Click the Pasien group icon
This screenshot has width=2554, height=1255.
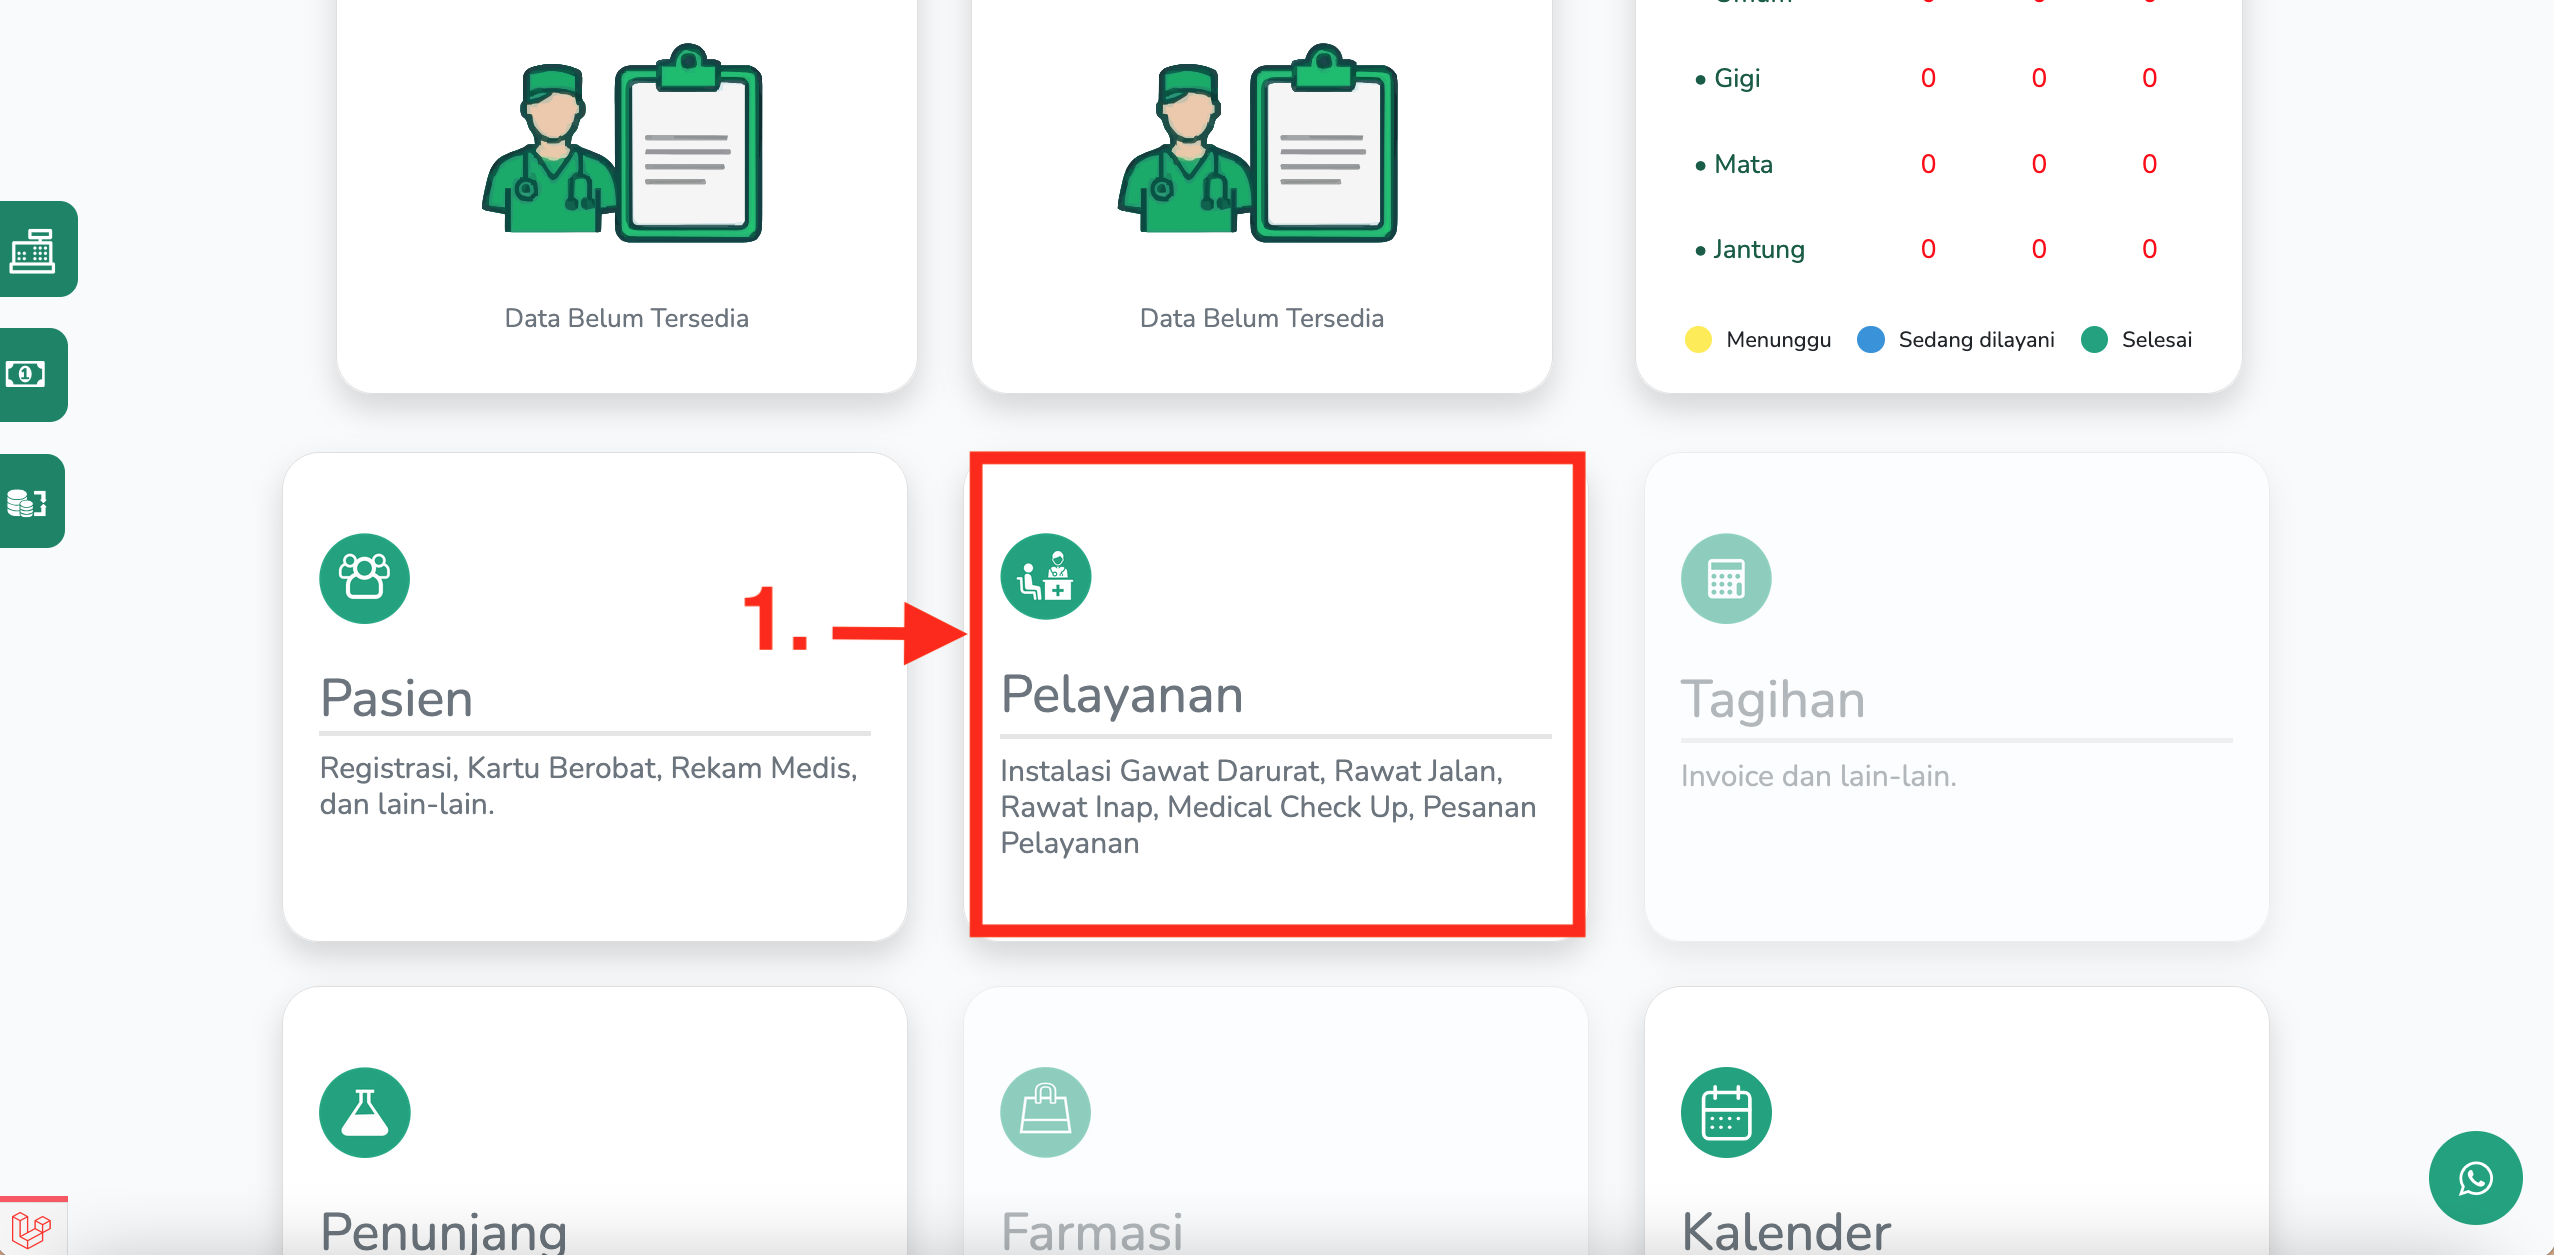point(364,578)
